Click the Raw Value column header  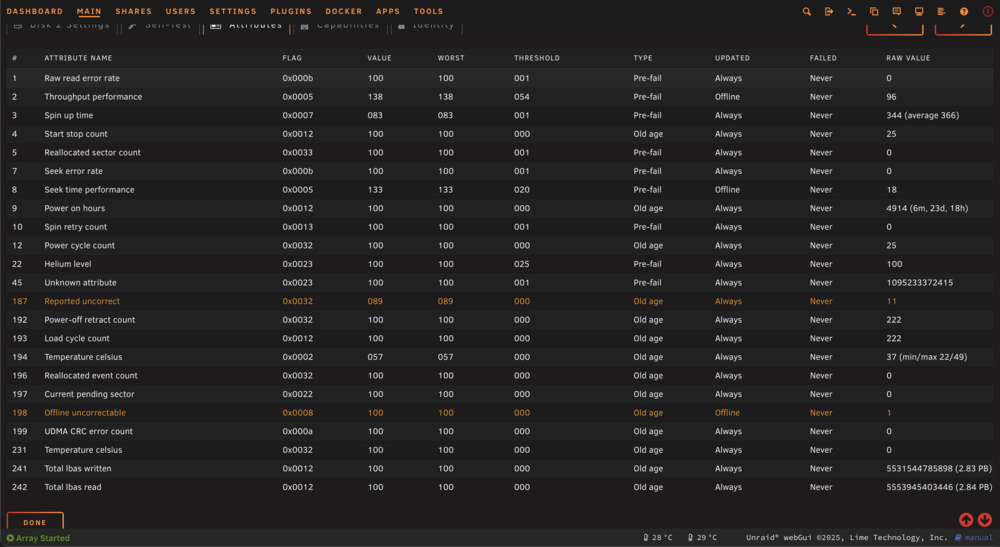pos(908,58)
